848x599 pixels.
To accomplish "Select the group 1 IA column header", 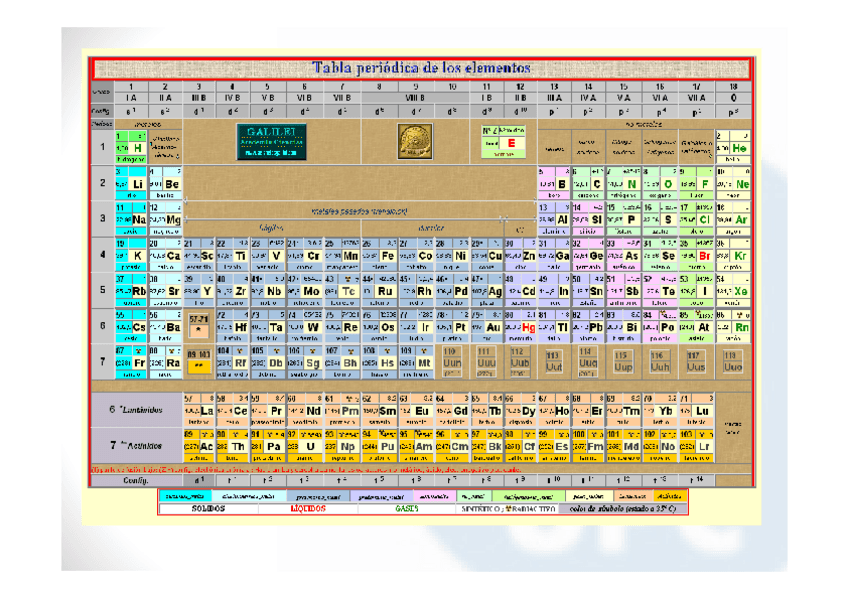I will (130, 93).
